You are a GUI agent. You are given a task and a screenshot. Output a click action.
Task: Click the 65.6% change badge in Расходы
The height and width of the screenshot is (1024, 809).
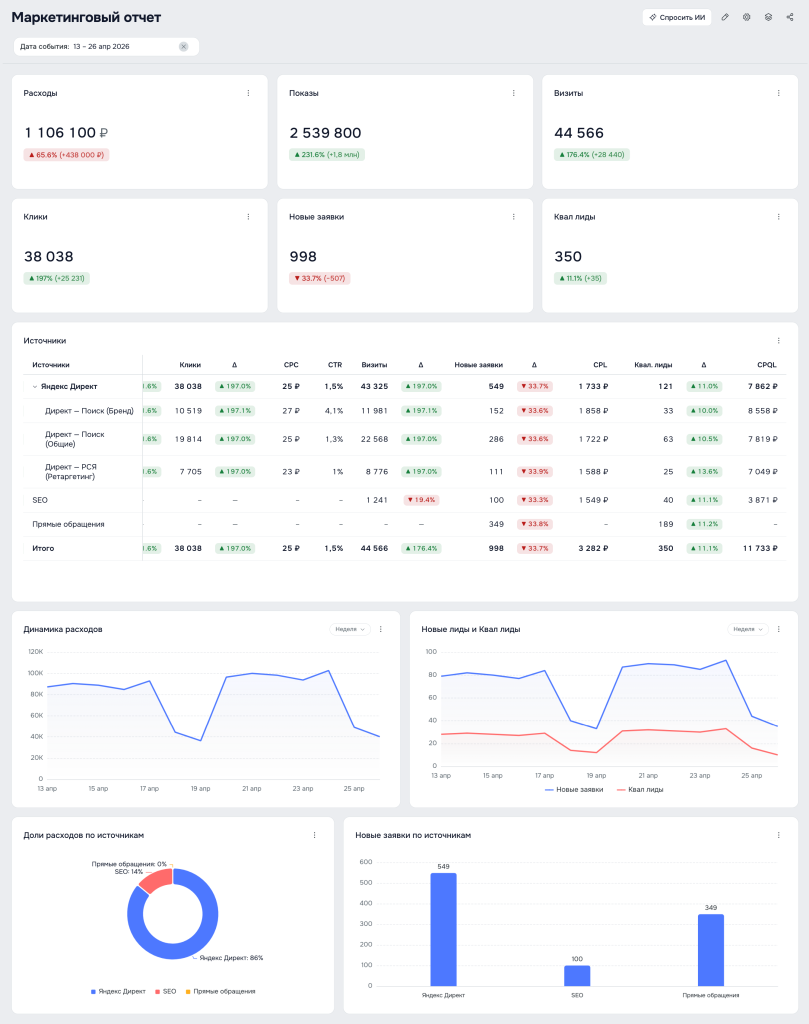click(x=66, y=155)
